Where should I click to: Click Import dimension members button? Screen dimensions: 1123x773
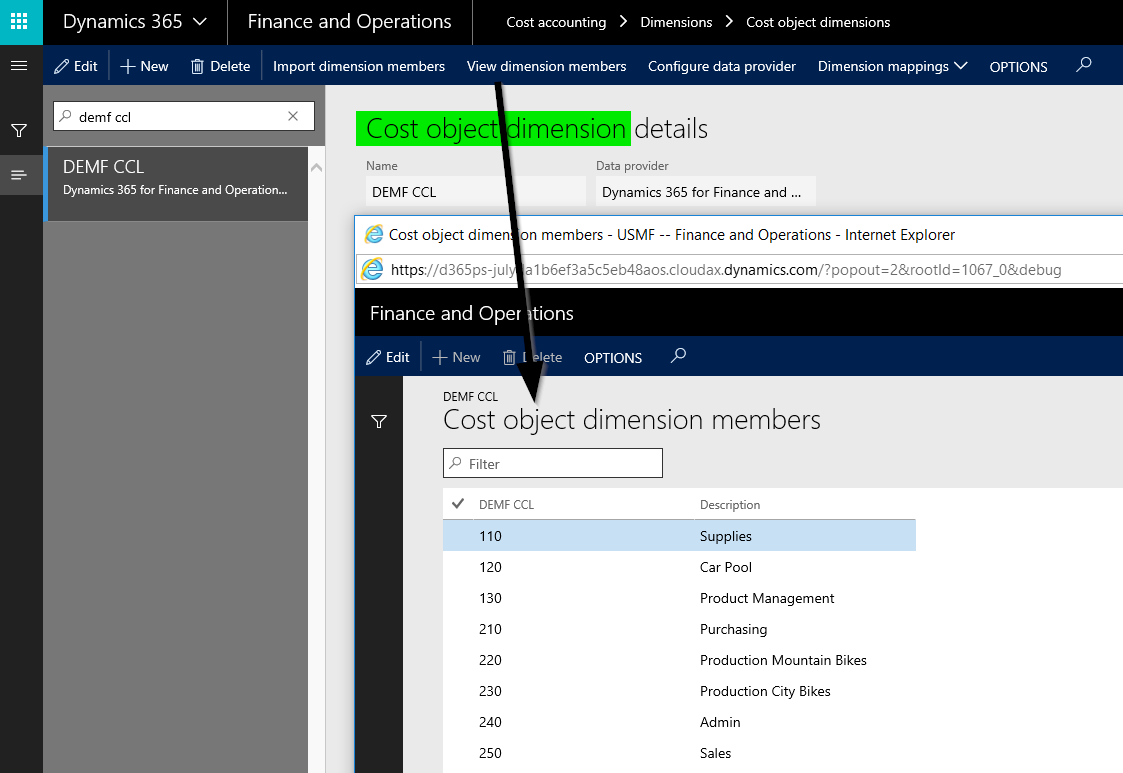tap(359, 66)
